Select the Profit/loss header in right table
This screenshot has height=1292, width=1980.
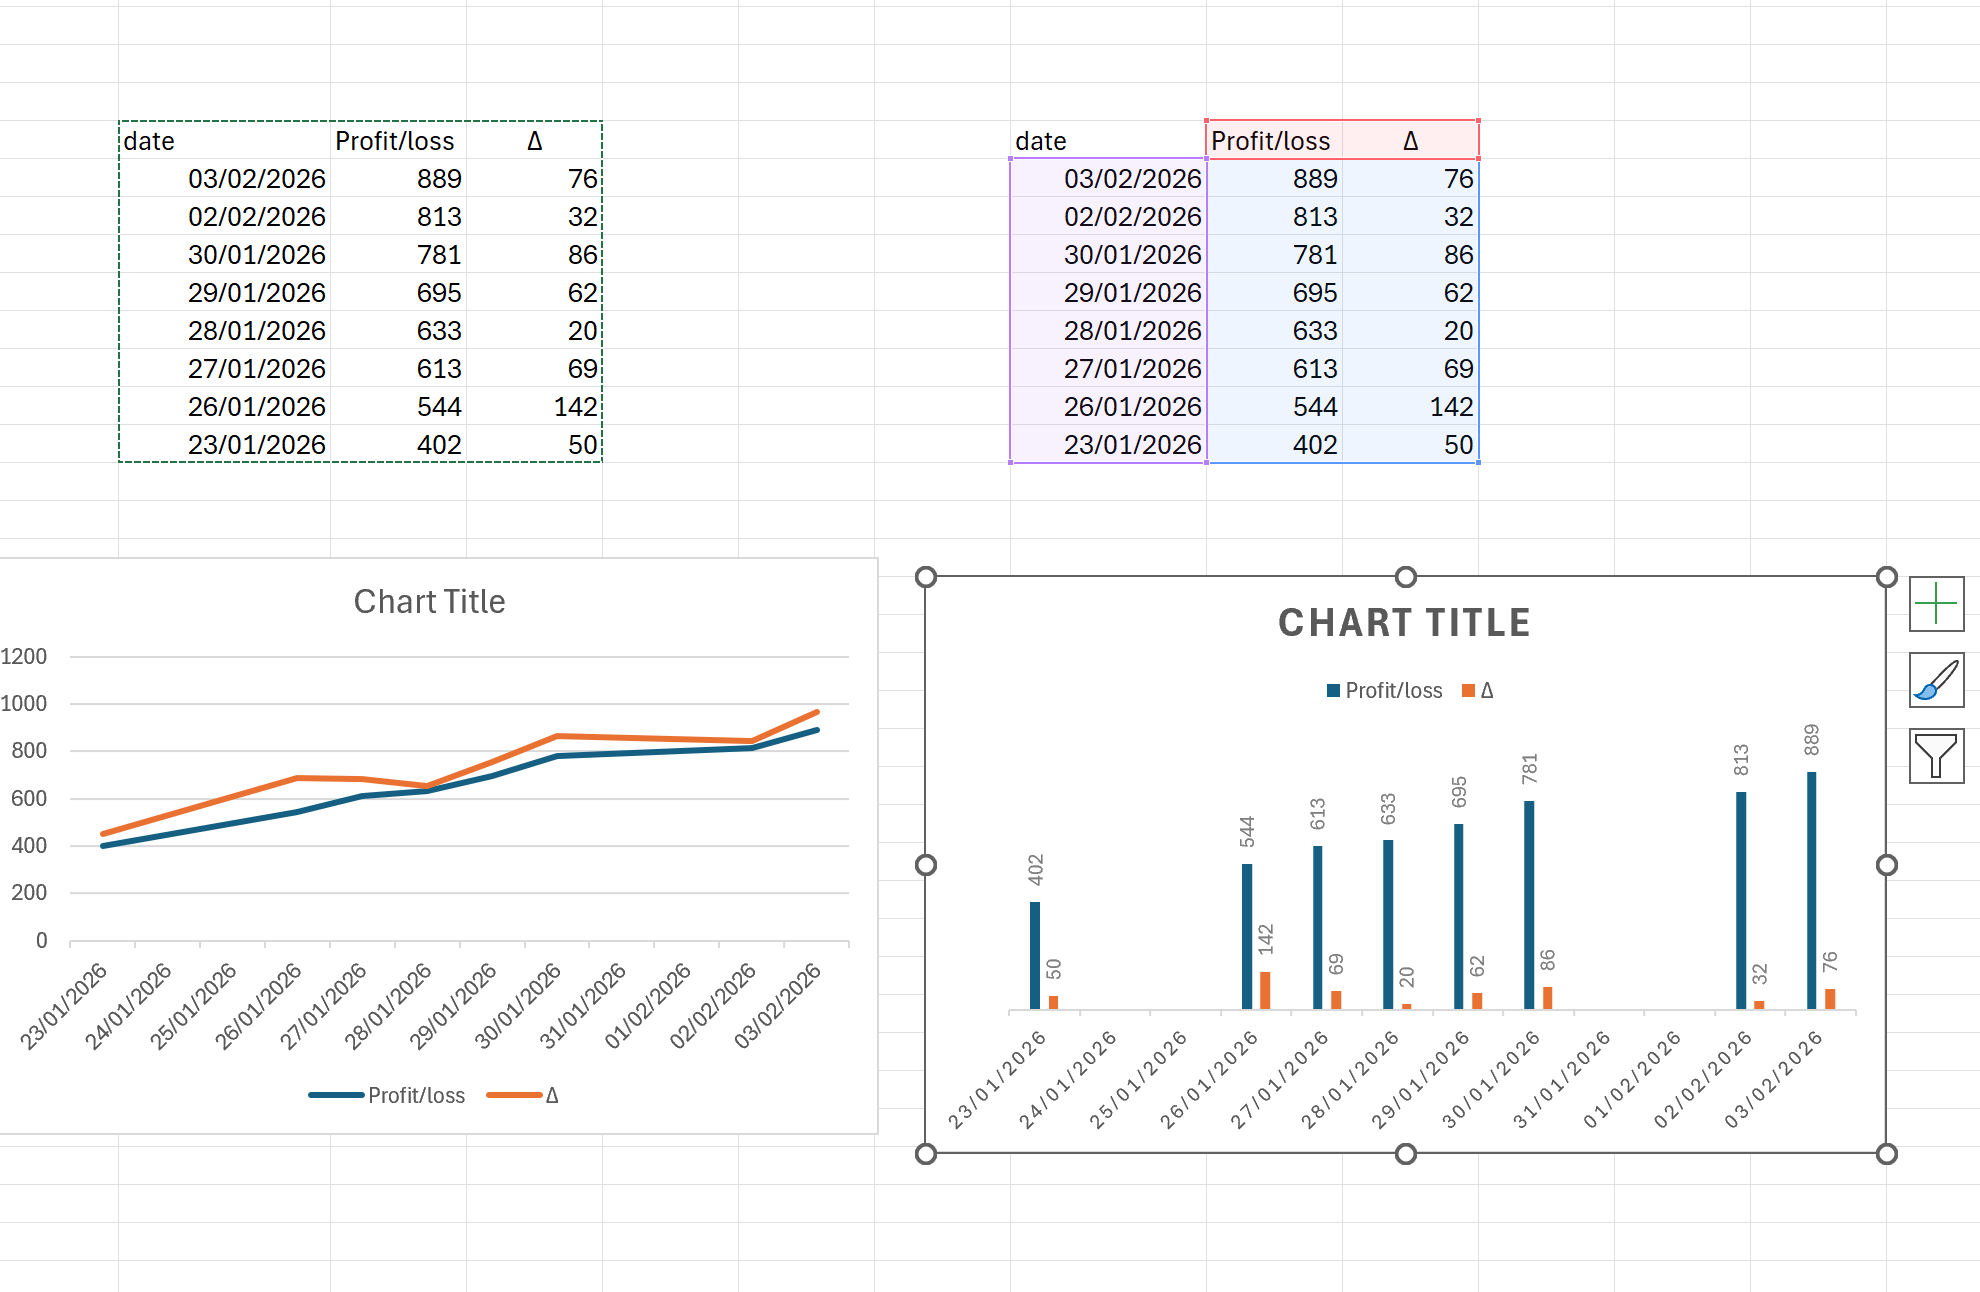(1274, 140)
